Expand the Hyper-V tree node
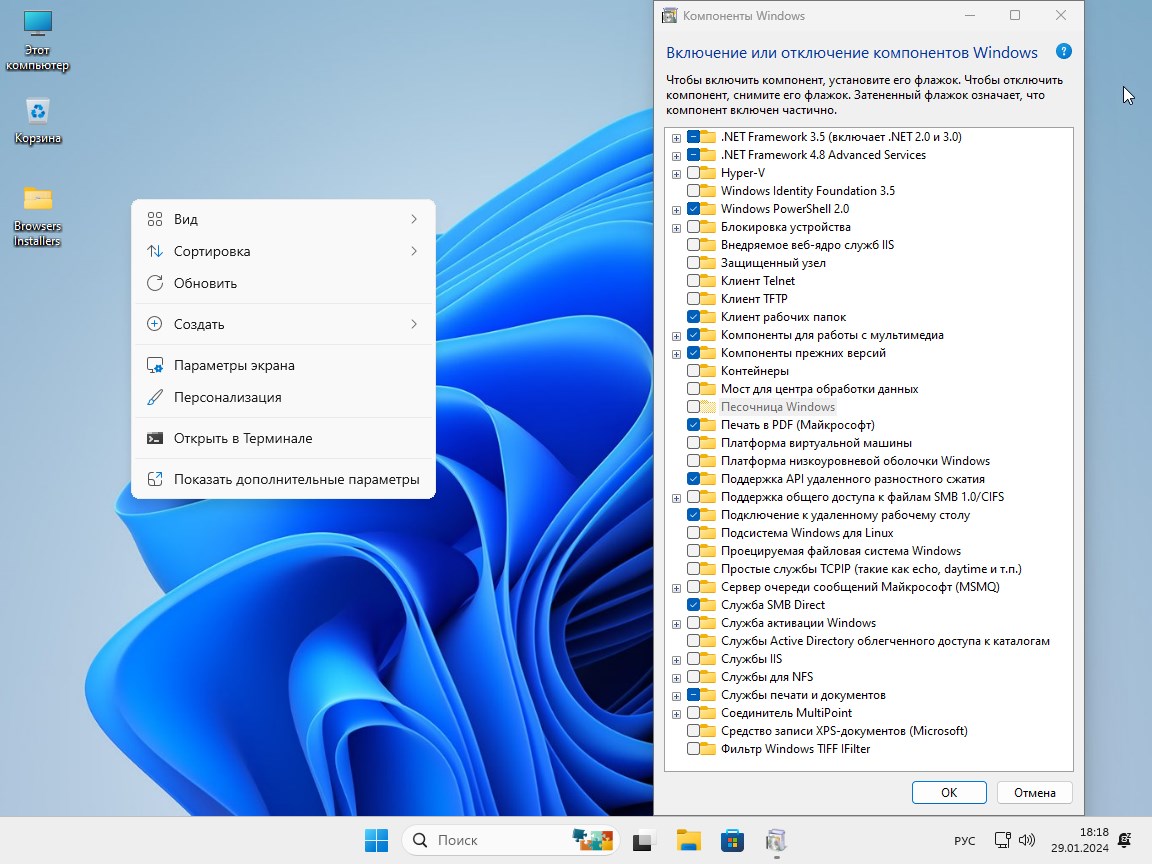The image size is (1152, 864). [676, 172]
